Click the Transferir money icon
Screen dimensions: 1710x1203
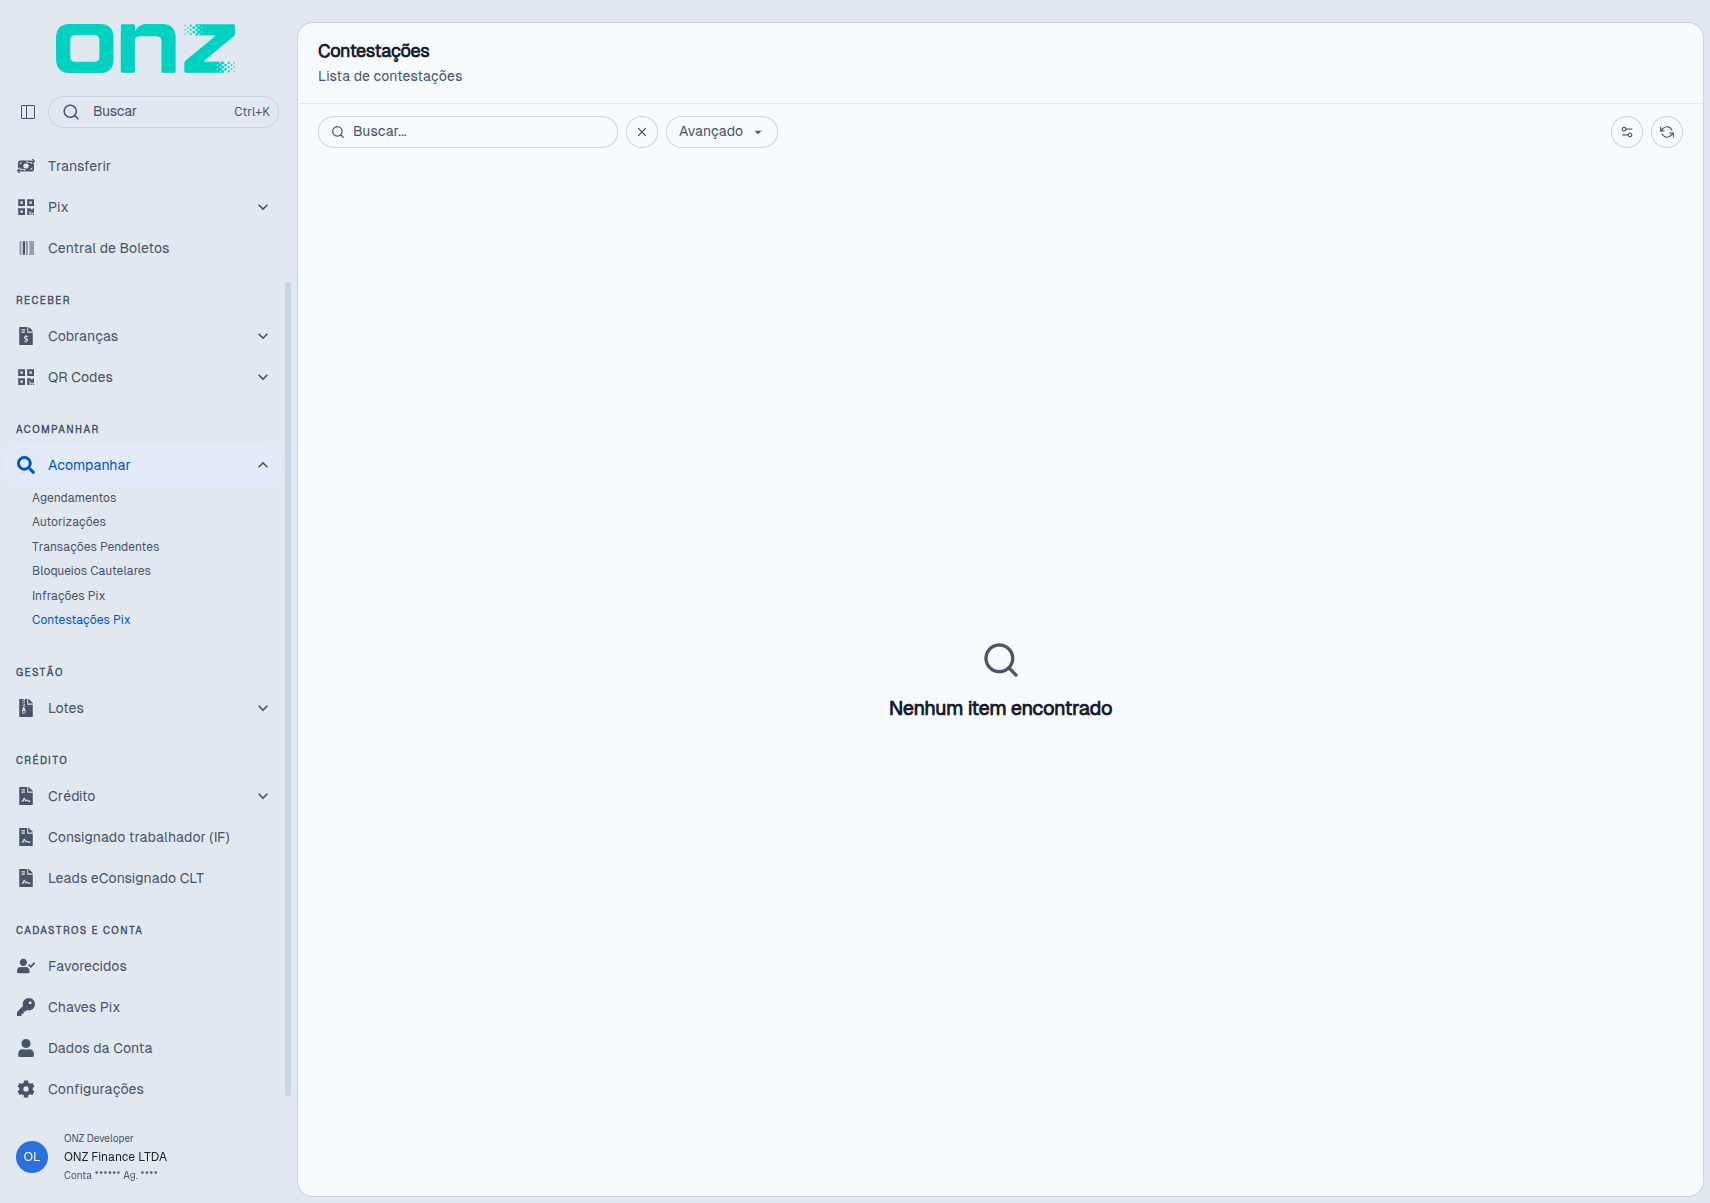[26, 166]
